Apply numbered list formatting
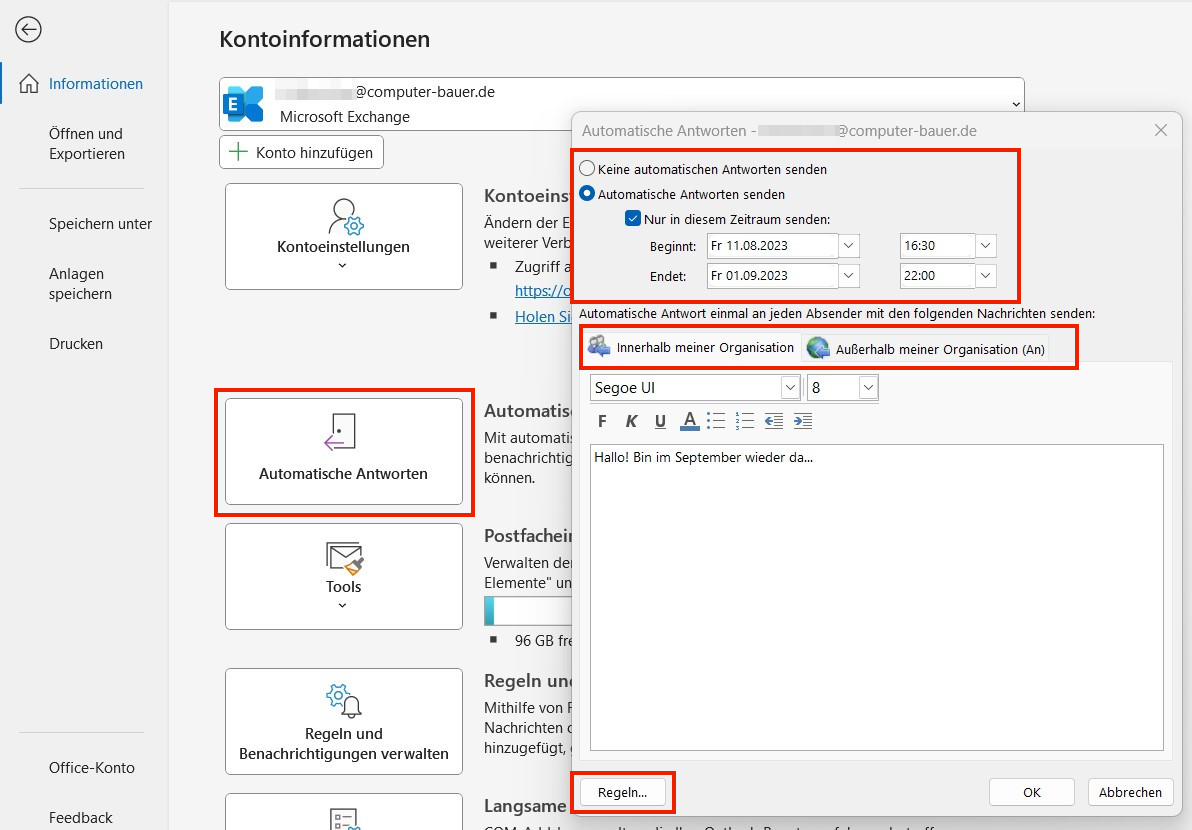This screenshot has width=1192, height=830. pyautogui.click(x=745, y=421)
